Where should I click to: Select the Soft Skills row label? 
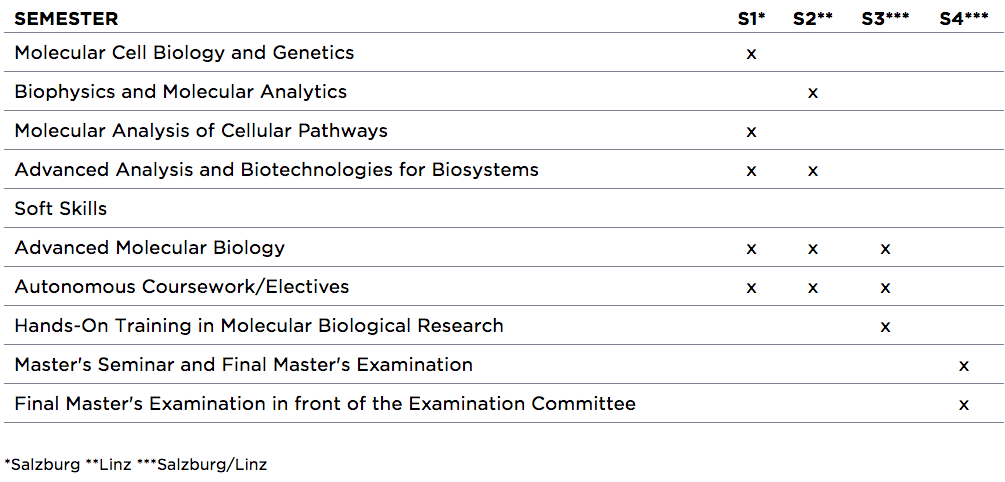[x=61, y=208]
